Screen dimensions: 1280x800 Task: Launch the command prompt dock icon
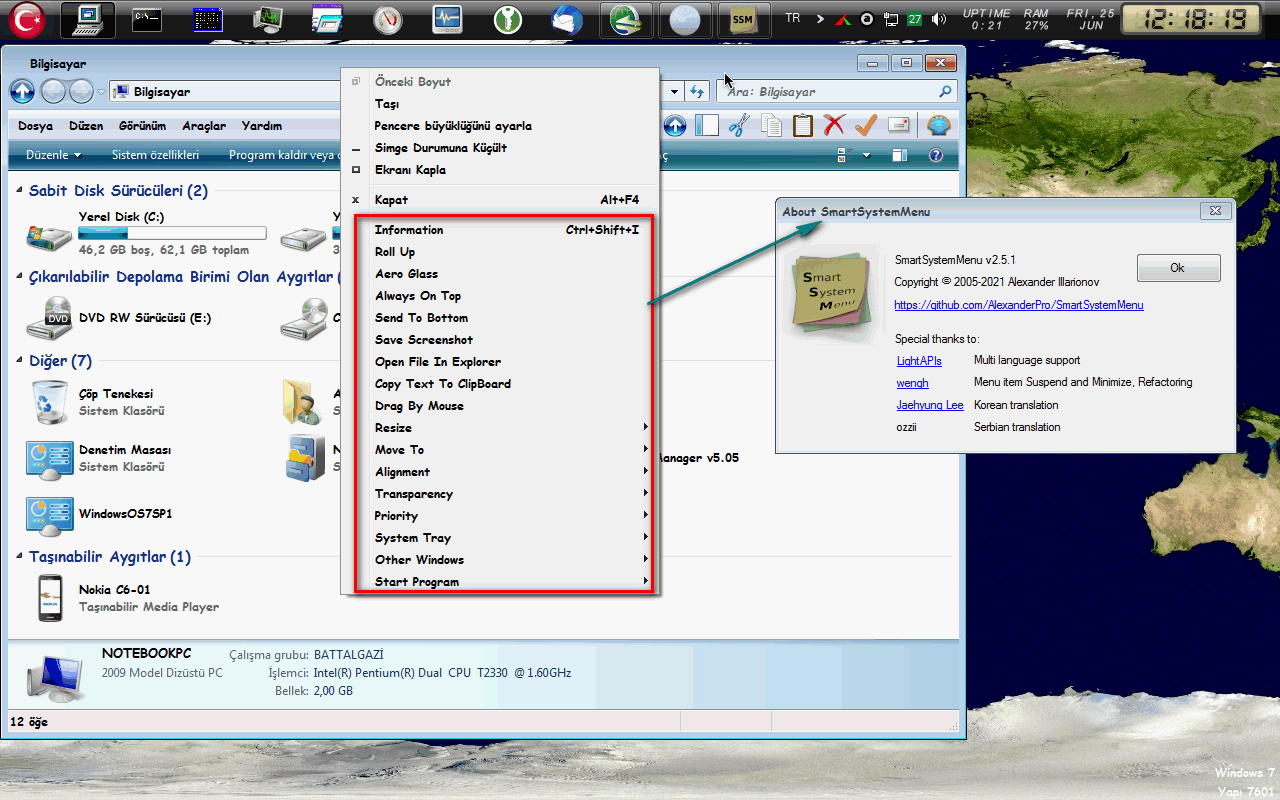point(148,19)
